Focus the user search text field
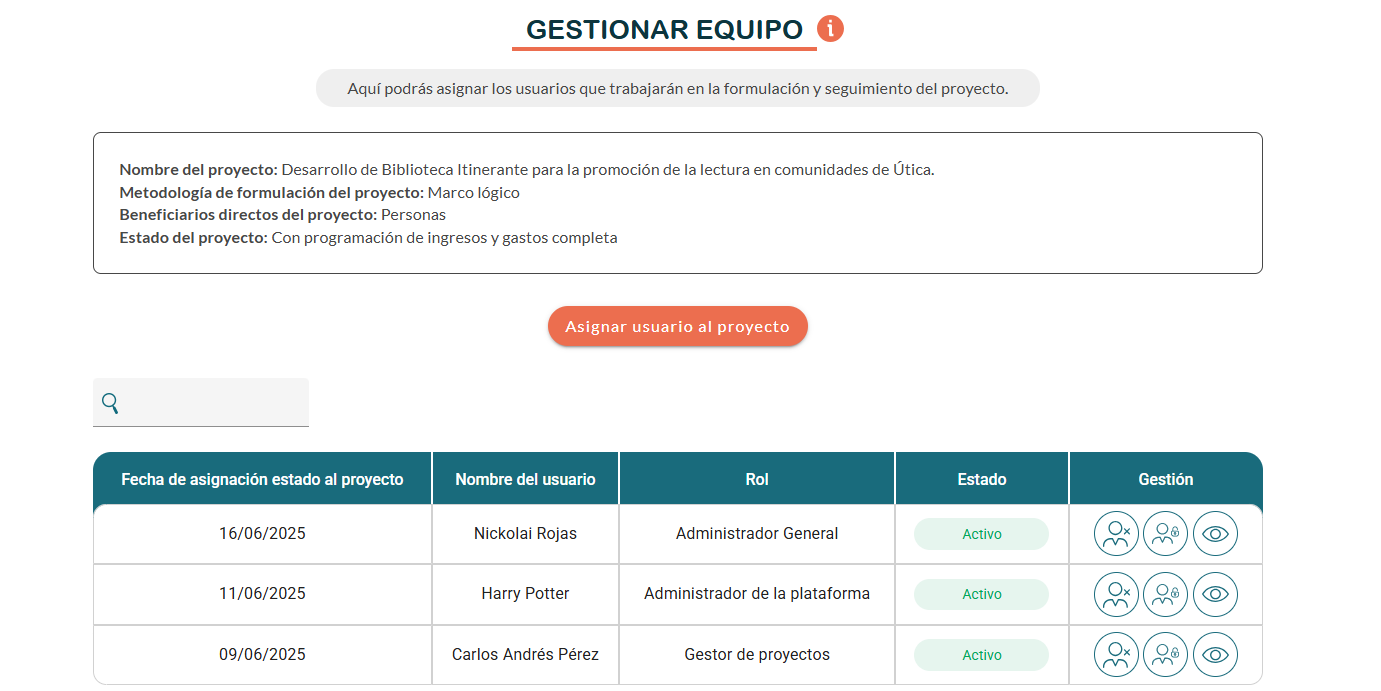 [x=215, y=403]
